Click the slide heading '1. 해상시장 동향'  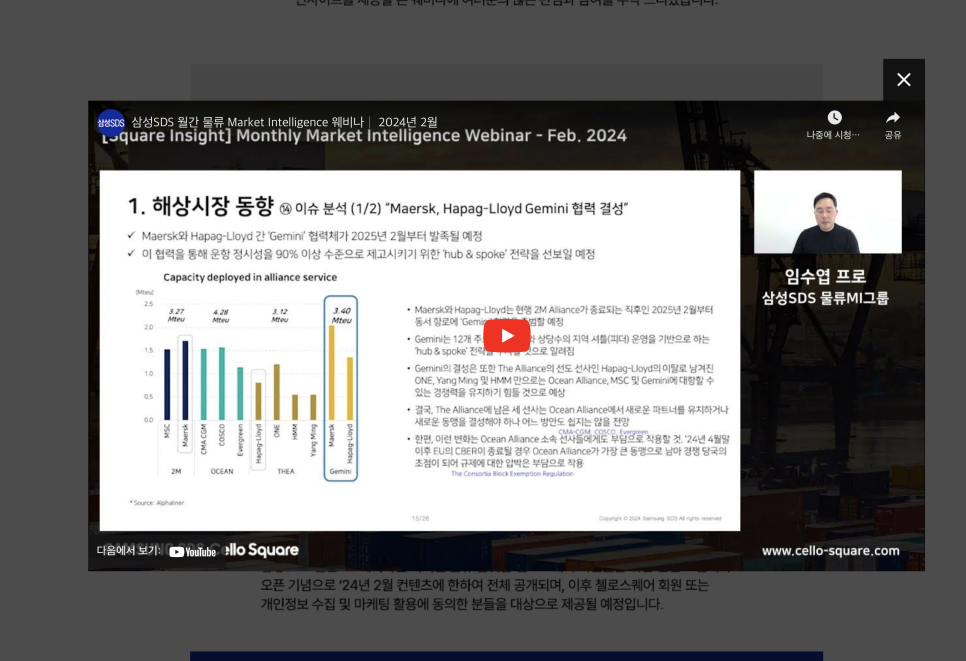[200, 206]
